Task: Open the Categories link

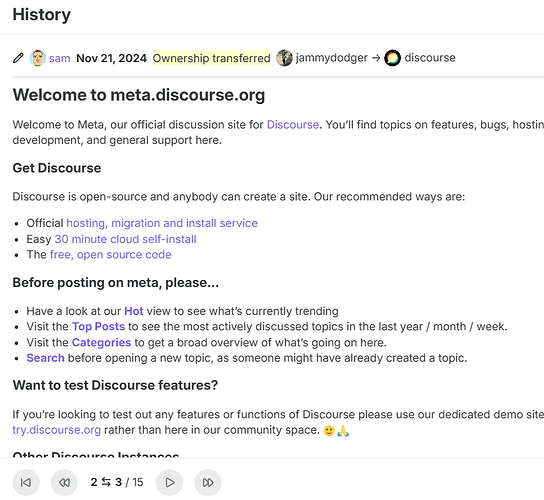Action: coord(101,342)
